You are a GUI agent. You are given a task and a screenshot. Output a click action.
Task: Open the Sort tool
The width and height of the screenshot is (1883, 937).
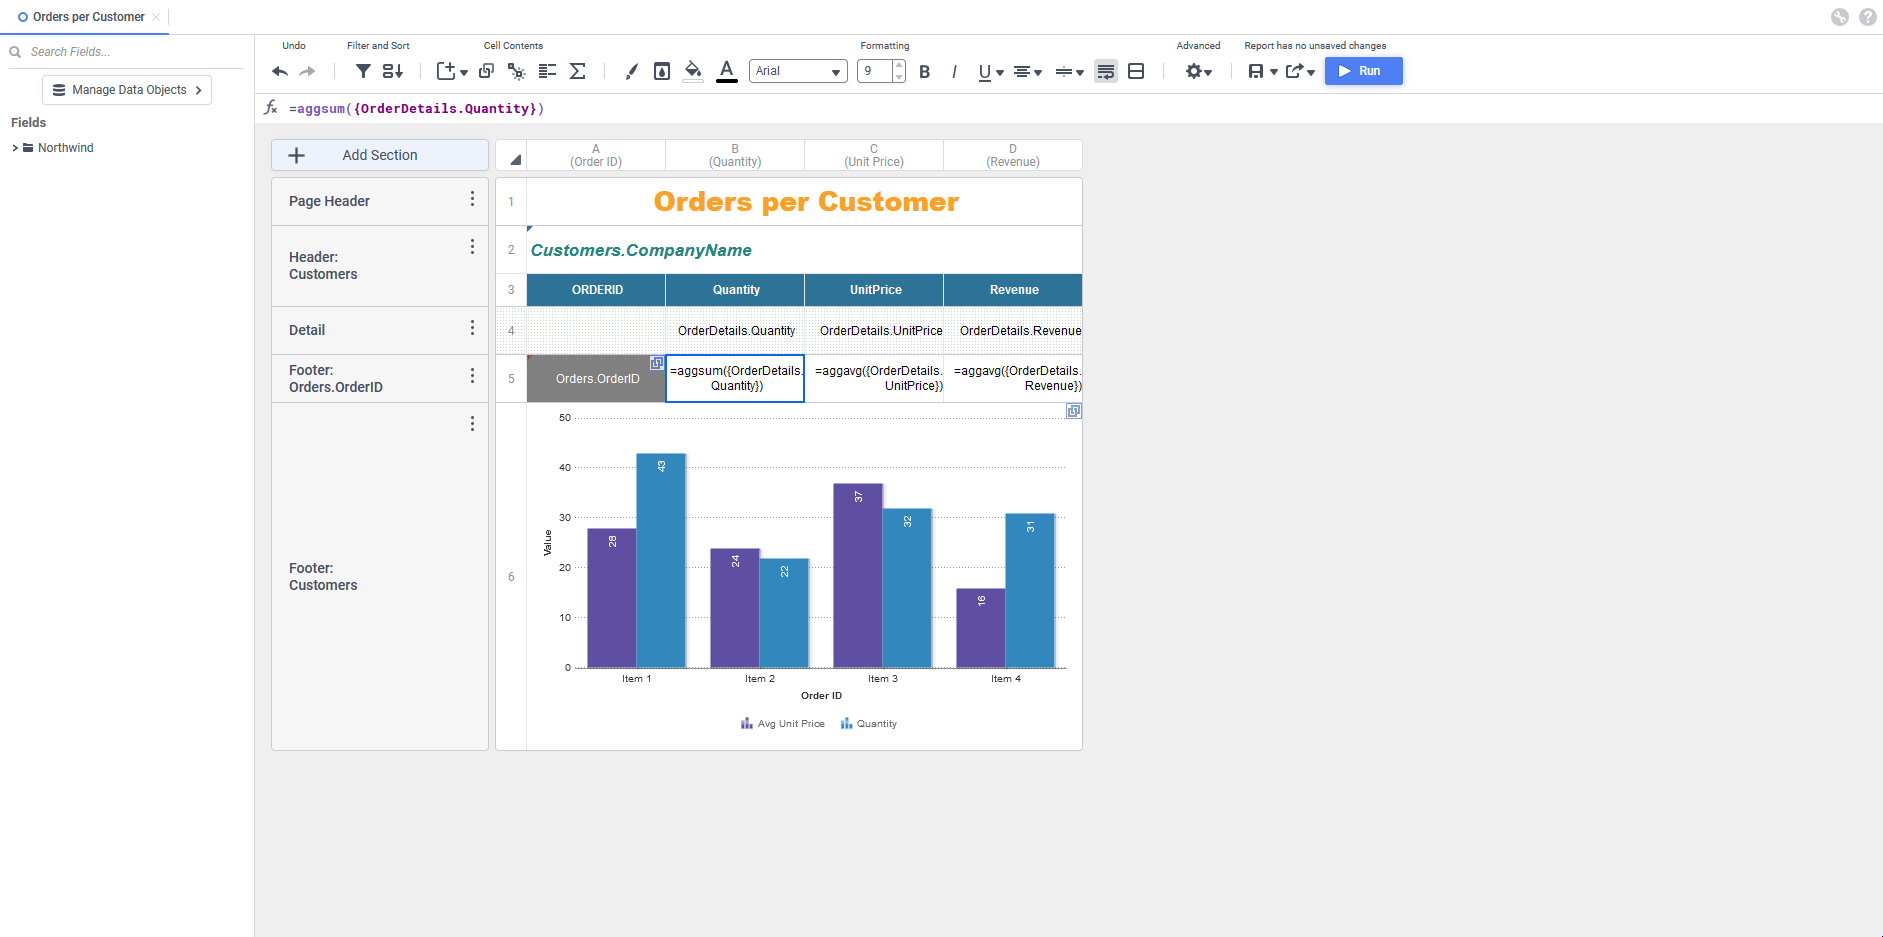393,71
